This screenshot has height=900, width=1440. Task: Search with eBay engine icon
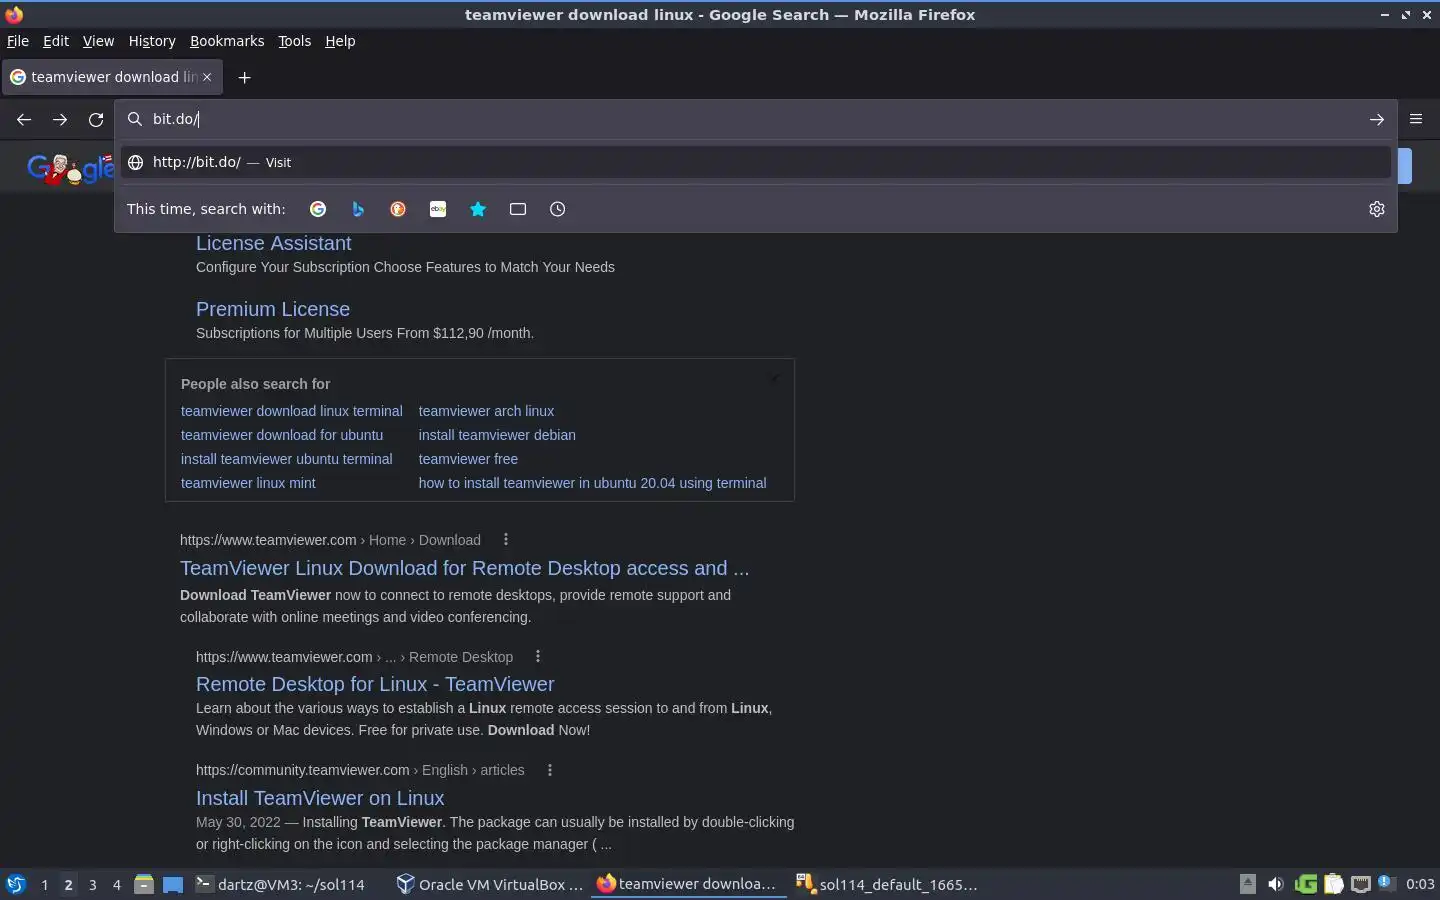pyautogui.click(x=438, y=209)
